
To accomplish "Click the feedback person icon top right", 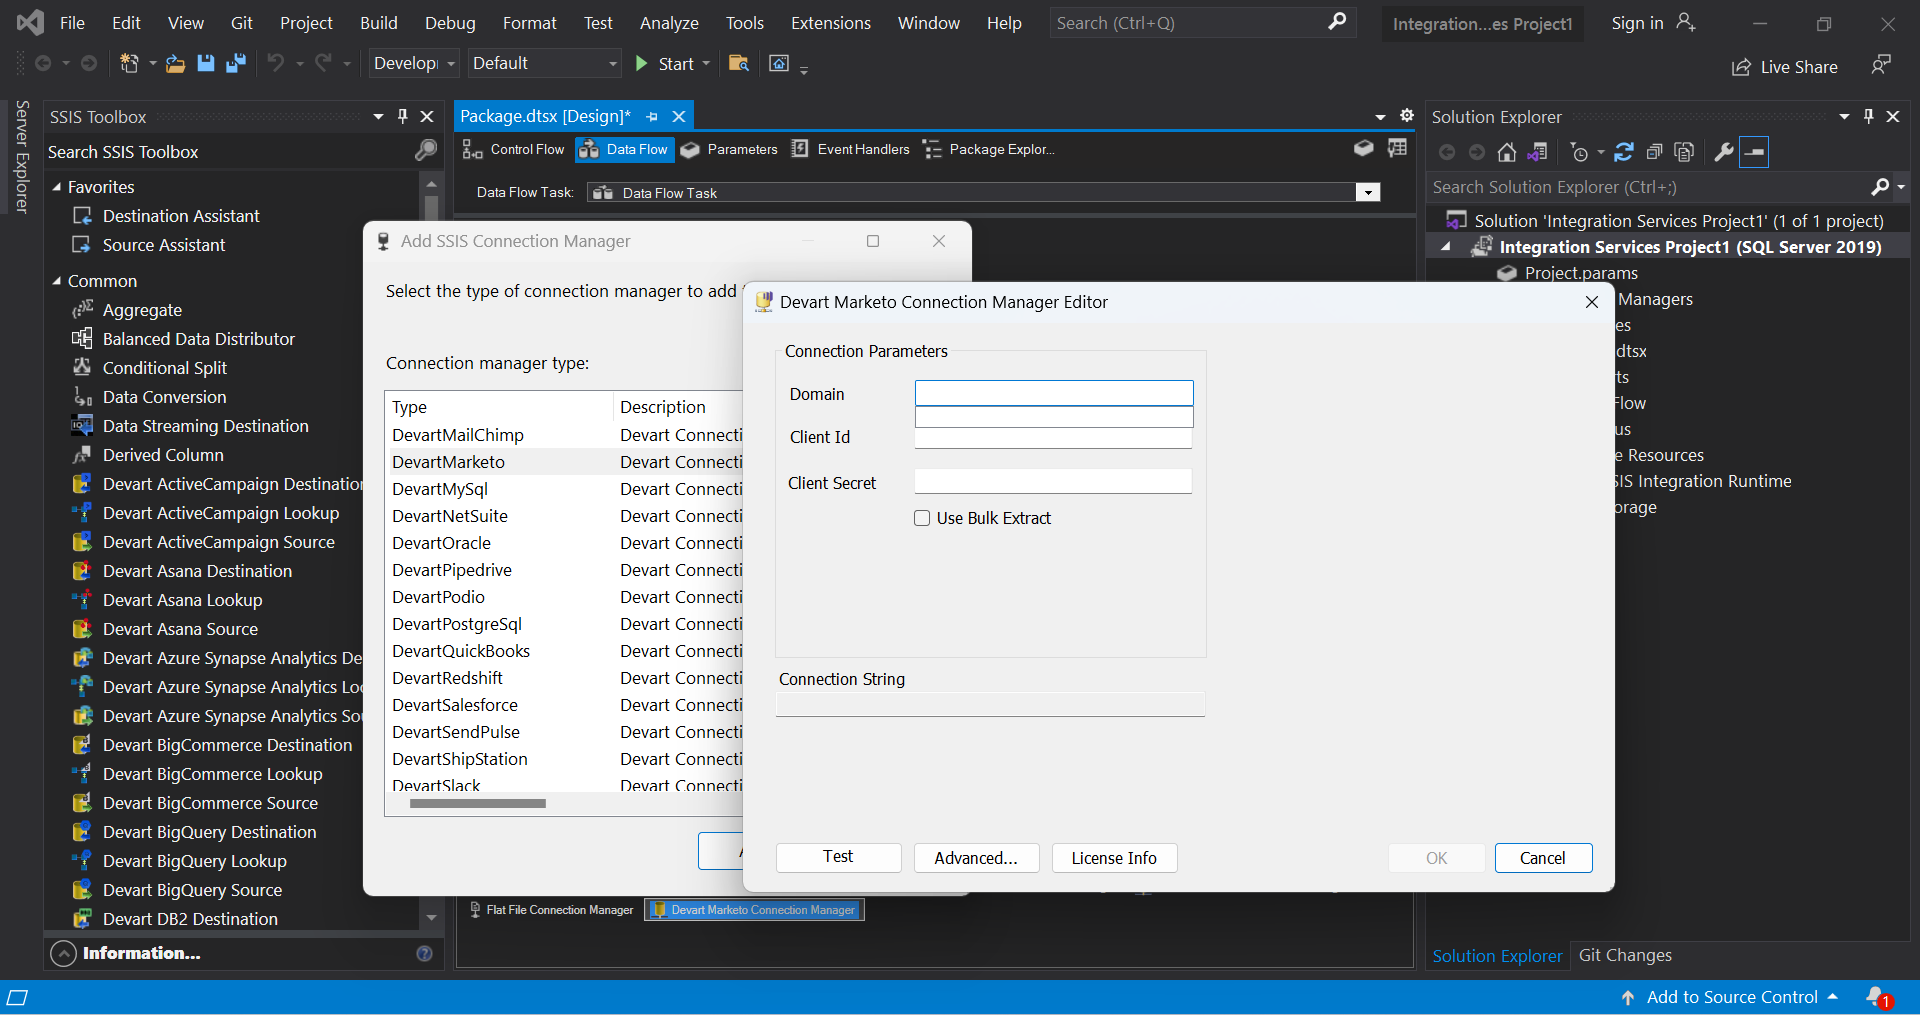I will (x=1880, y=65).
